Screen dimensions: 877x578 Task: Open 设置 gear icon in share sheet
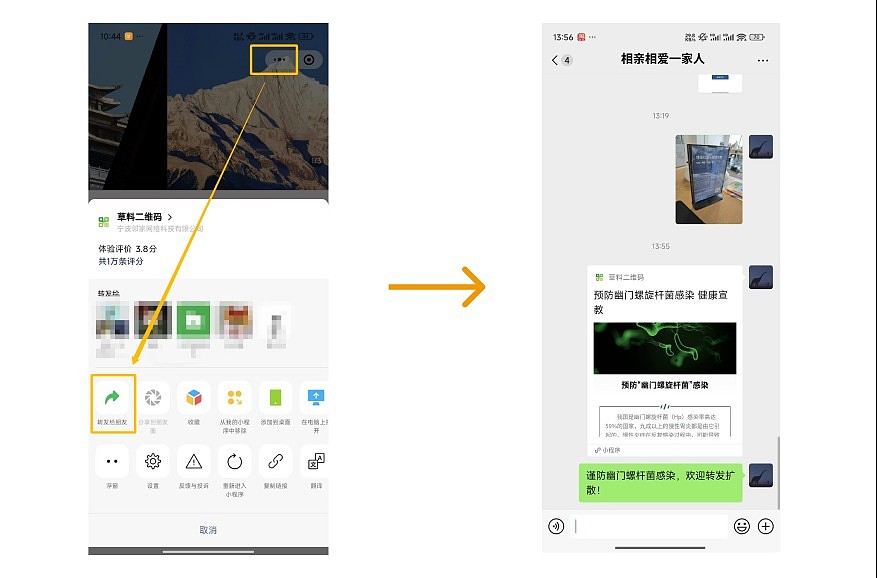click(x=153, y=461)
